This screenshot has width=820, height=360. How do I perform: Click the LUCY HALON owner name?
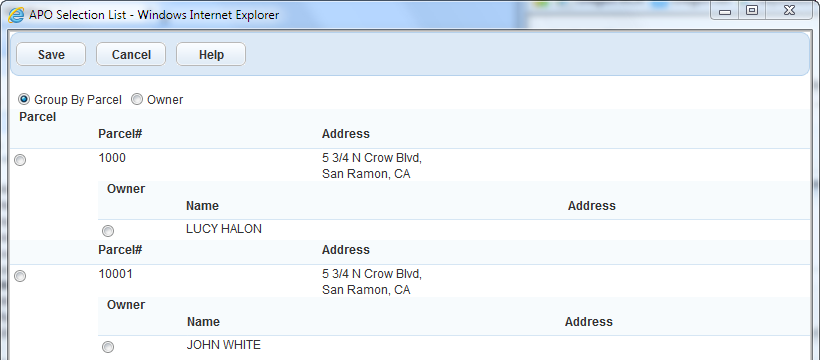(x=224, y=229)
